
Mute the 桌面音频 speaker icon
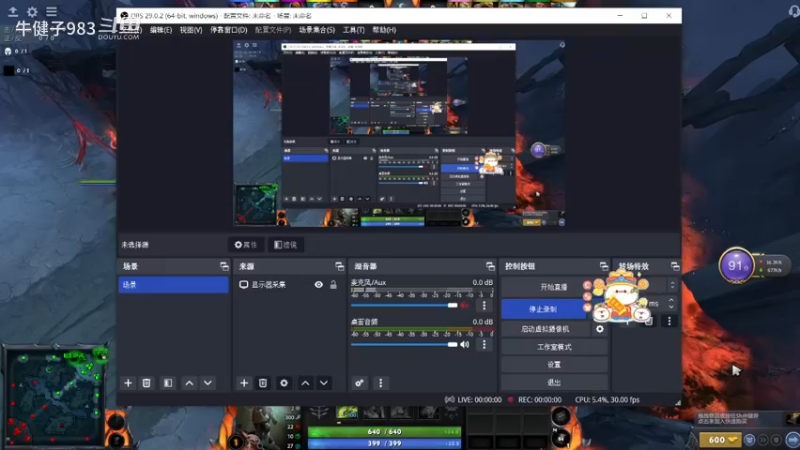(x=464, y=344)
